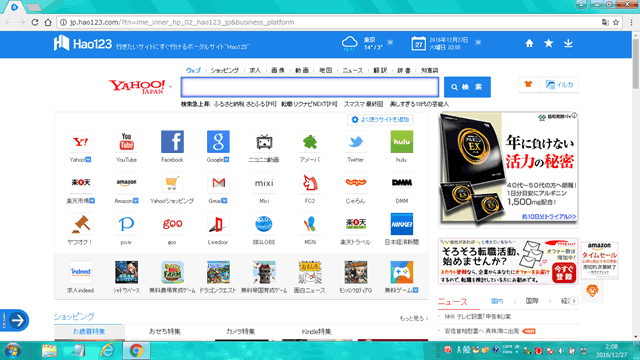This screenshot has width=640, height=360.
Task: Open the DMM icon
Action: (402, 183)
